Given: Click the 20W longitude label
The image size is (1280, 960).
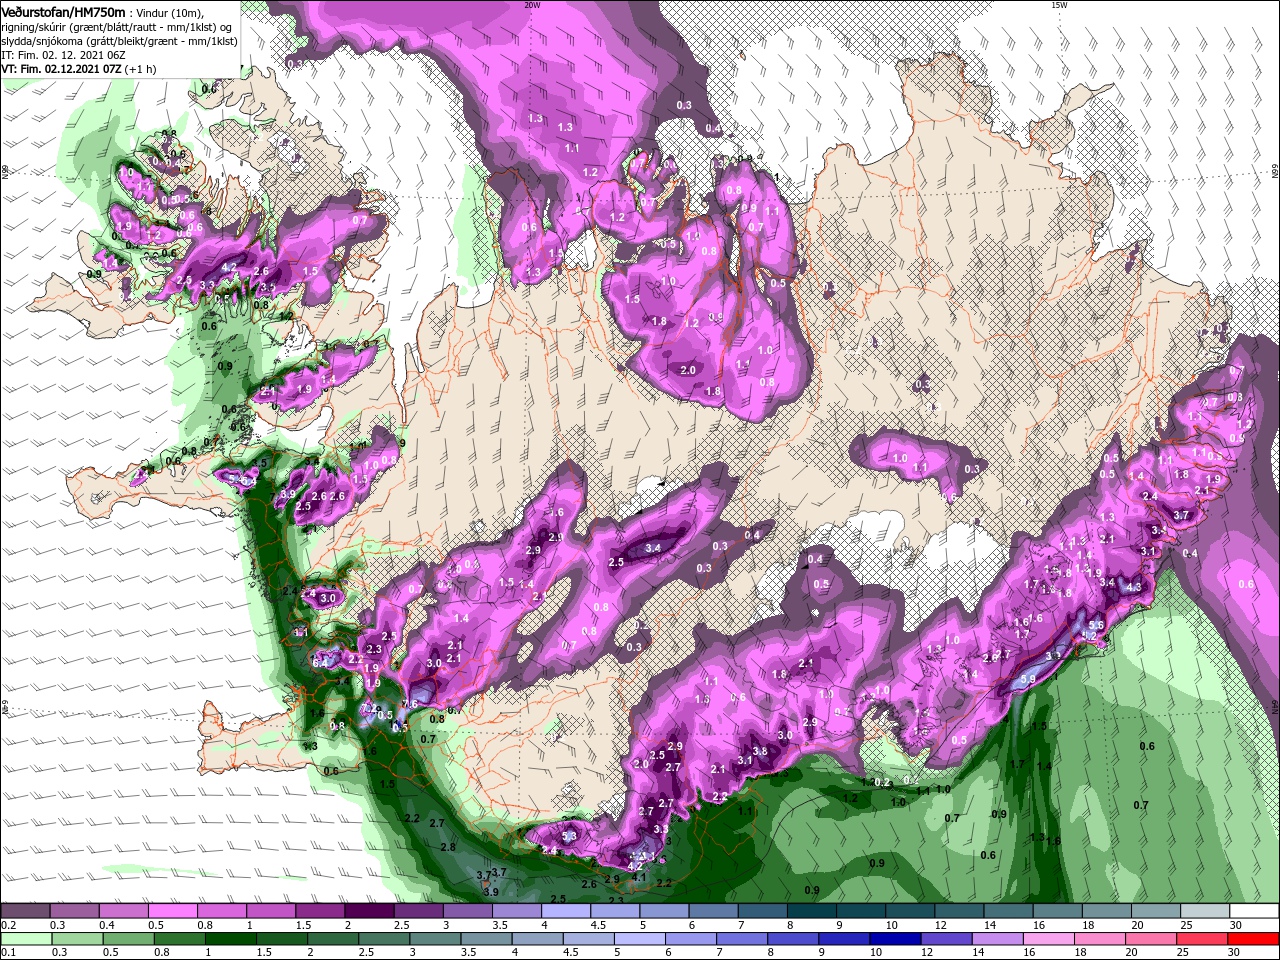Looking at the screenshot, I should (x=532, y=5).
